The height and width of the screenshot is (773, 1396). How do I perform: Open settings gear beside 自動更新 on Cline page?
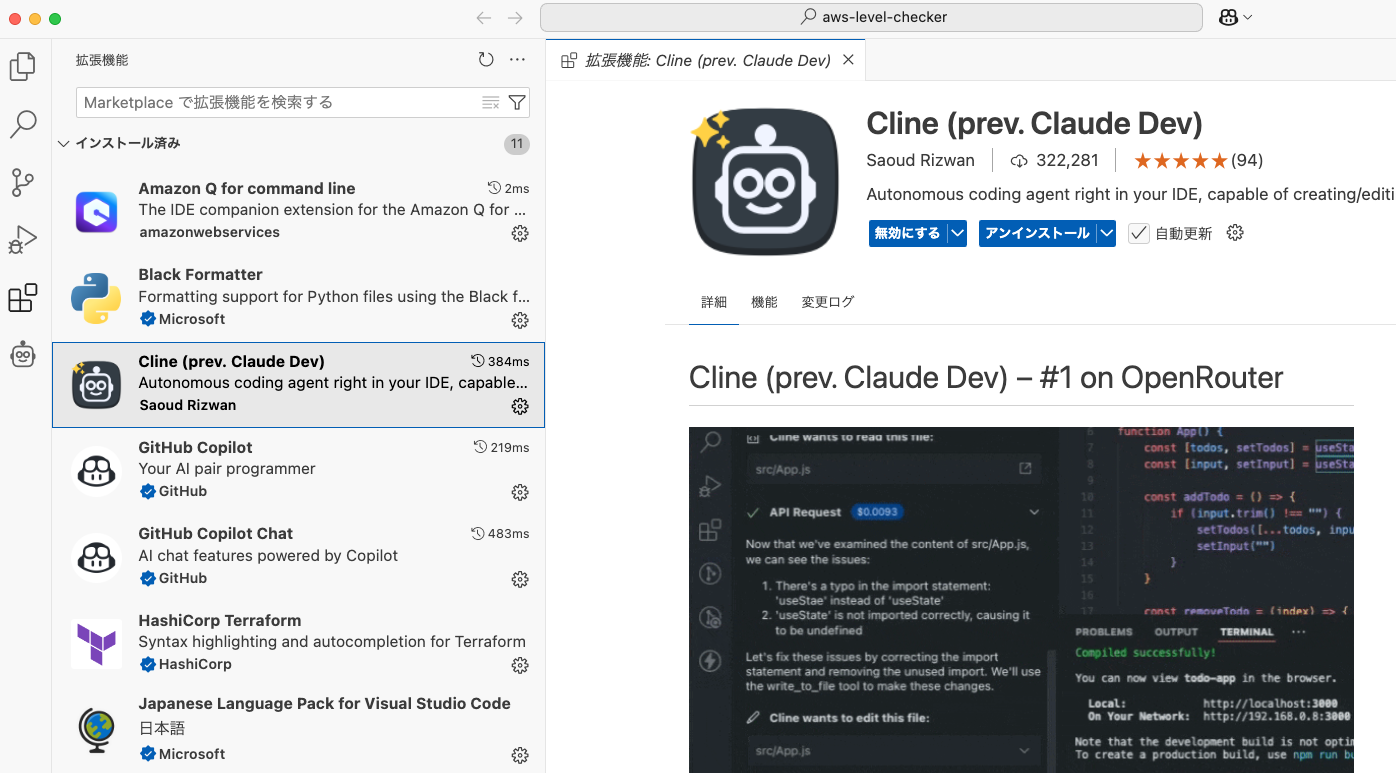coord(1235,233)
